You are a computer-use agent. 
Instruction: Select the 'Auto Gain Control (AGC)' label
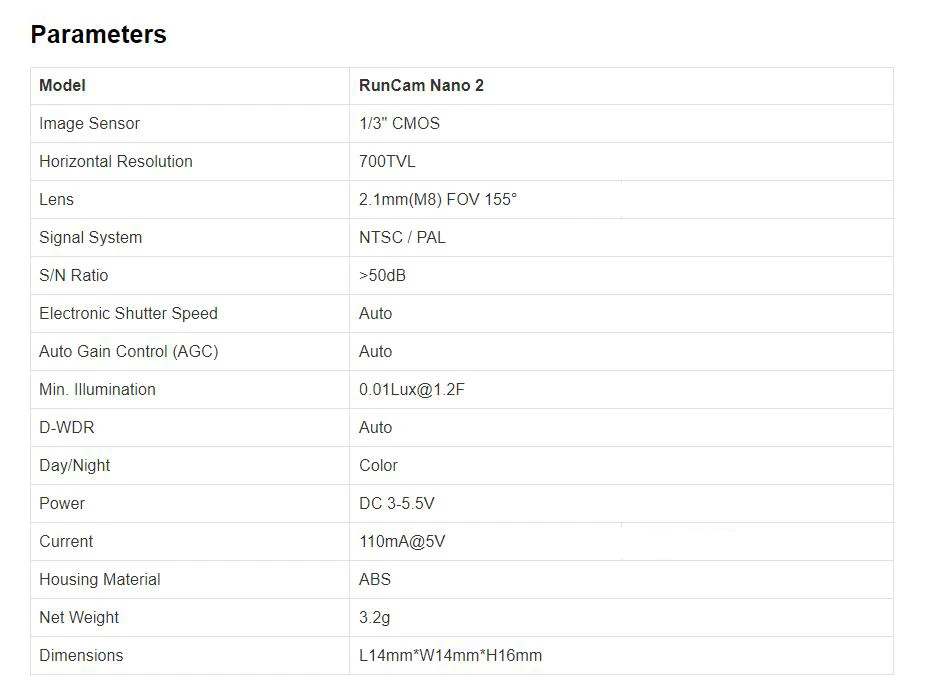click(129, 351)
